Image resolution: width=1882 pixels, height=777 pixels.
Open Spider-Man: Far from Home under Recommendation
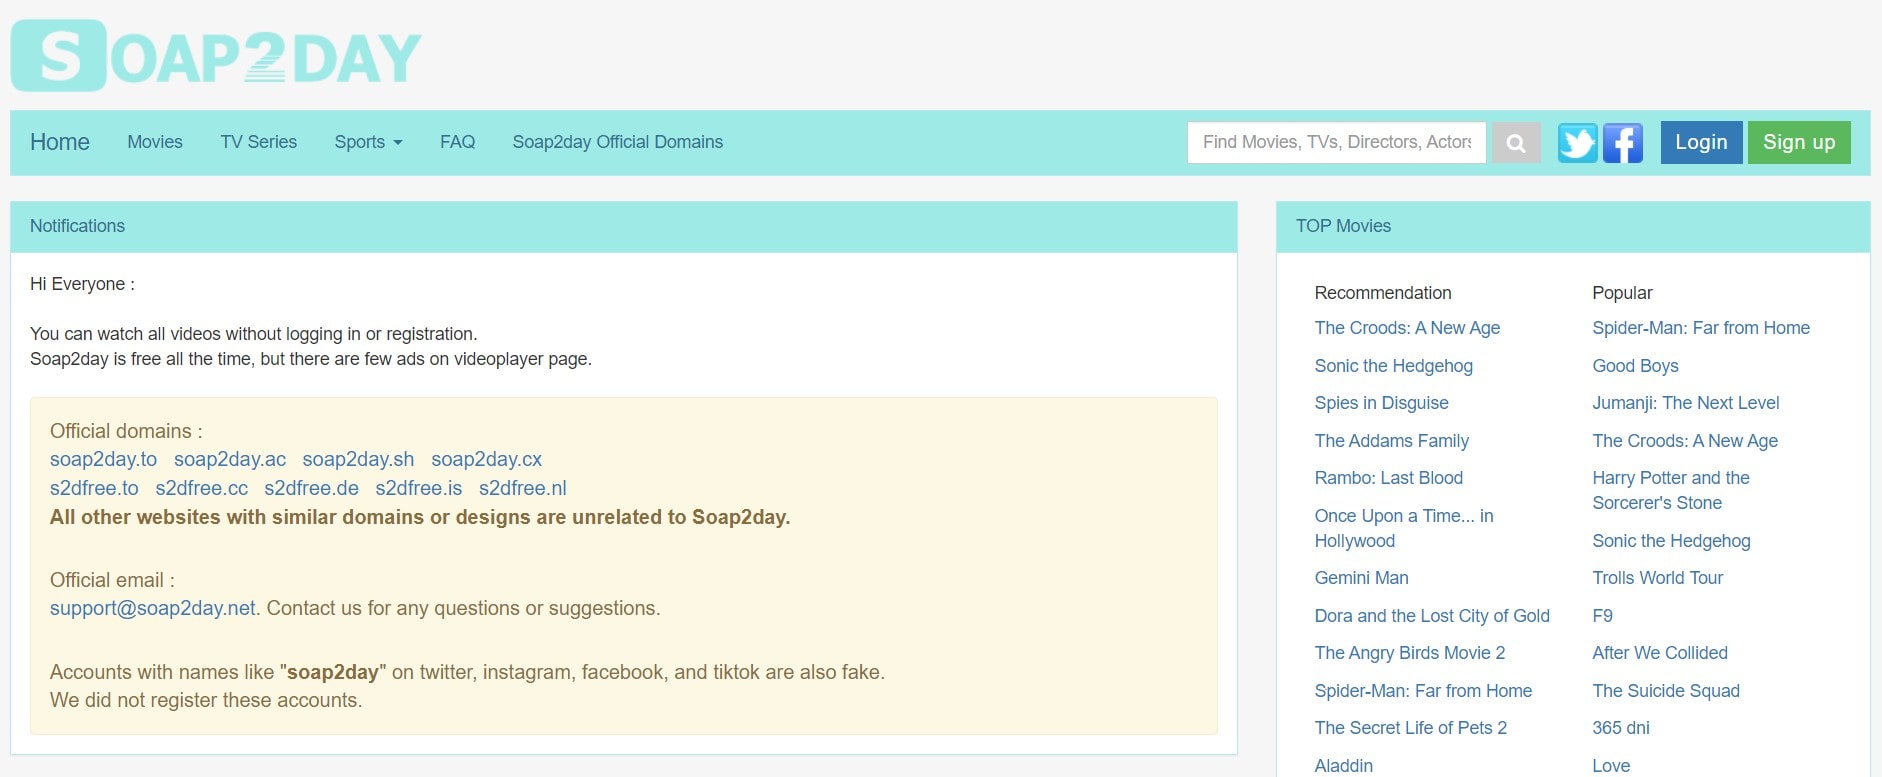pyautogui.click(x=1423, y=691)
